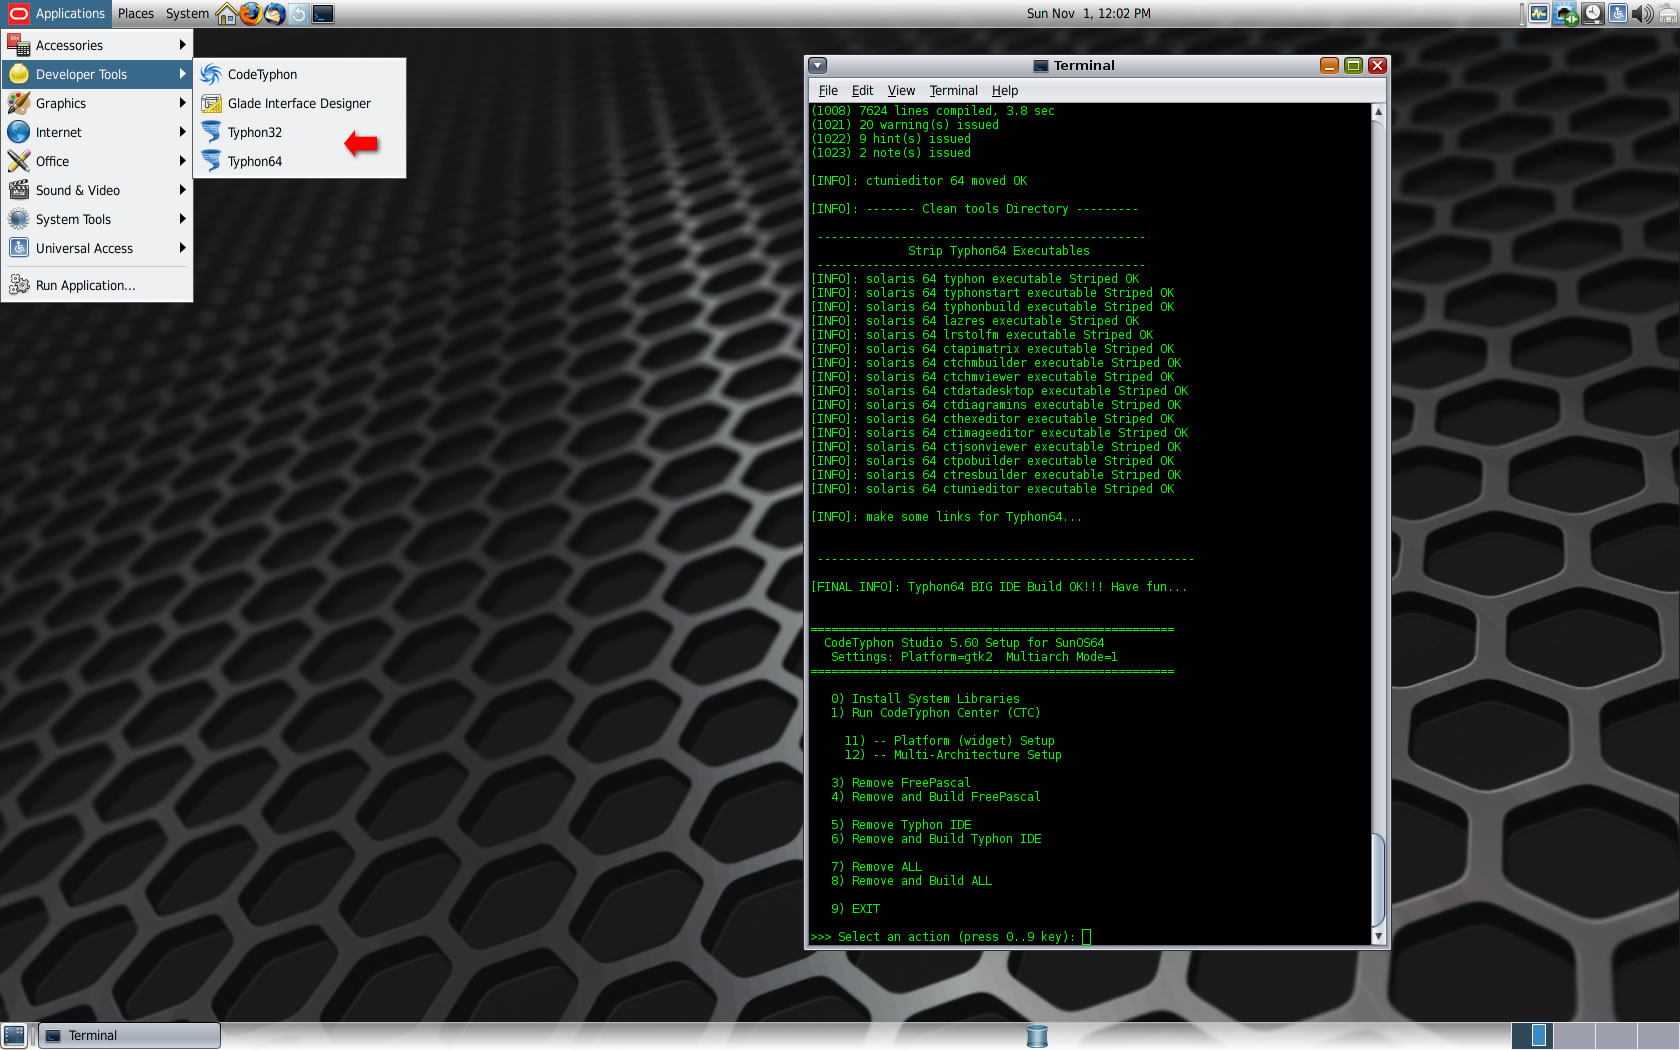Launch terminal from the top panel icon

click(323, 14)
